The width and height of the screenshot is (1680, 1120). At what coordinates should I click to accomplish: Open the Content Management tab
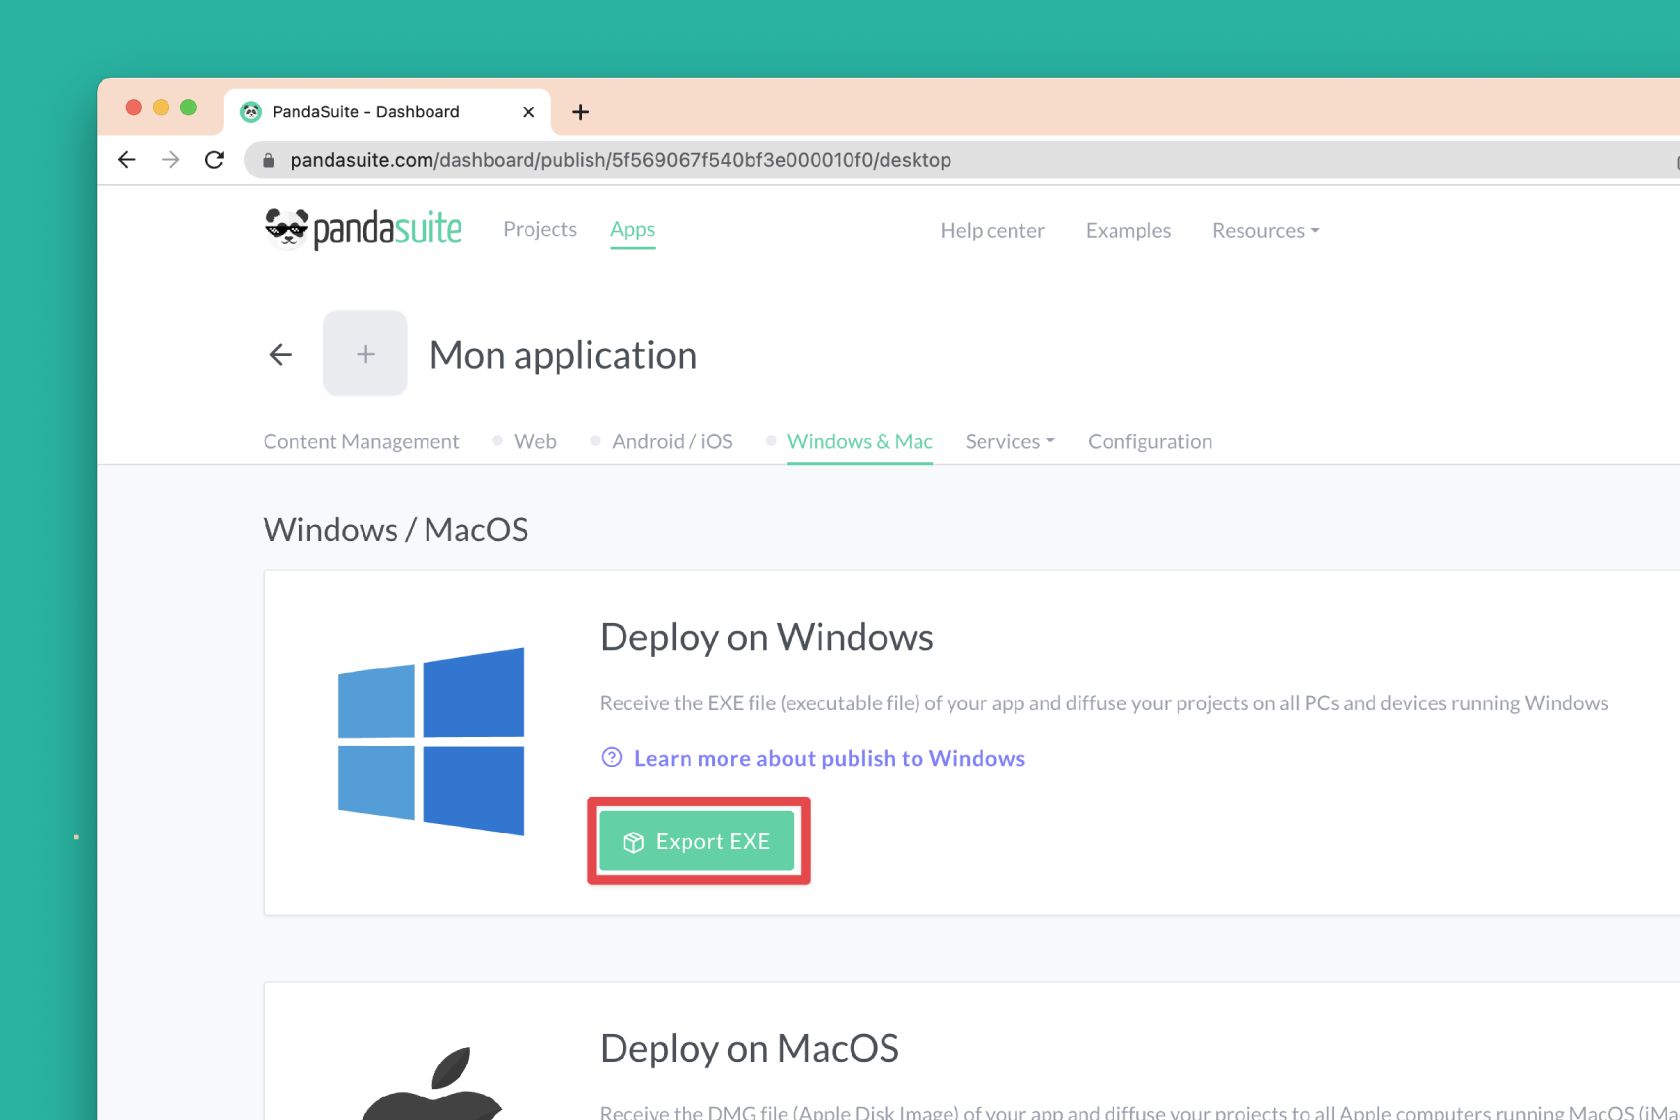click(361, 442)
